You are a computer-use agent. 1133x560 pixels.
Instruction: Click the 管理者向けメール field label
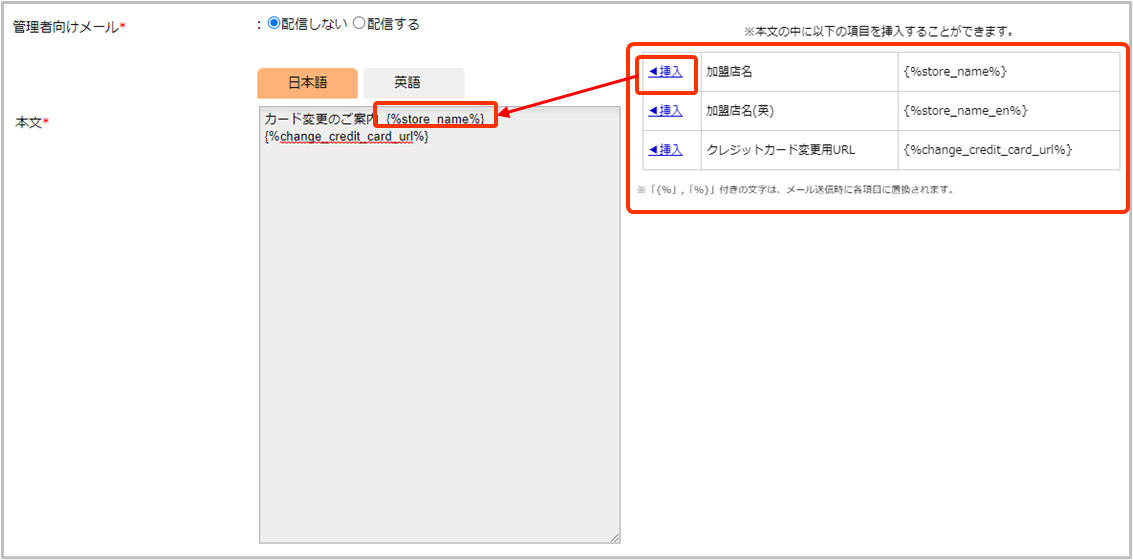66,27
